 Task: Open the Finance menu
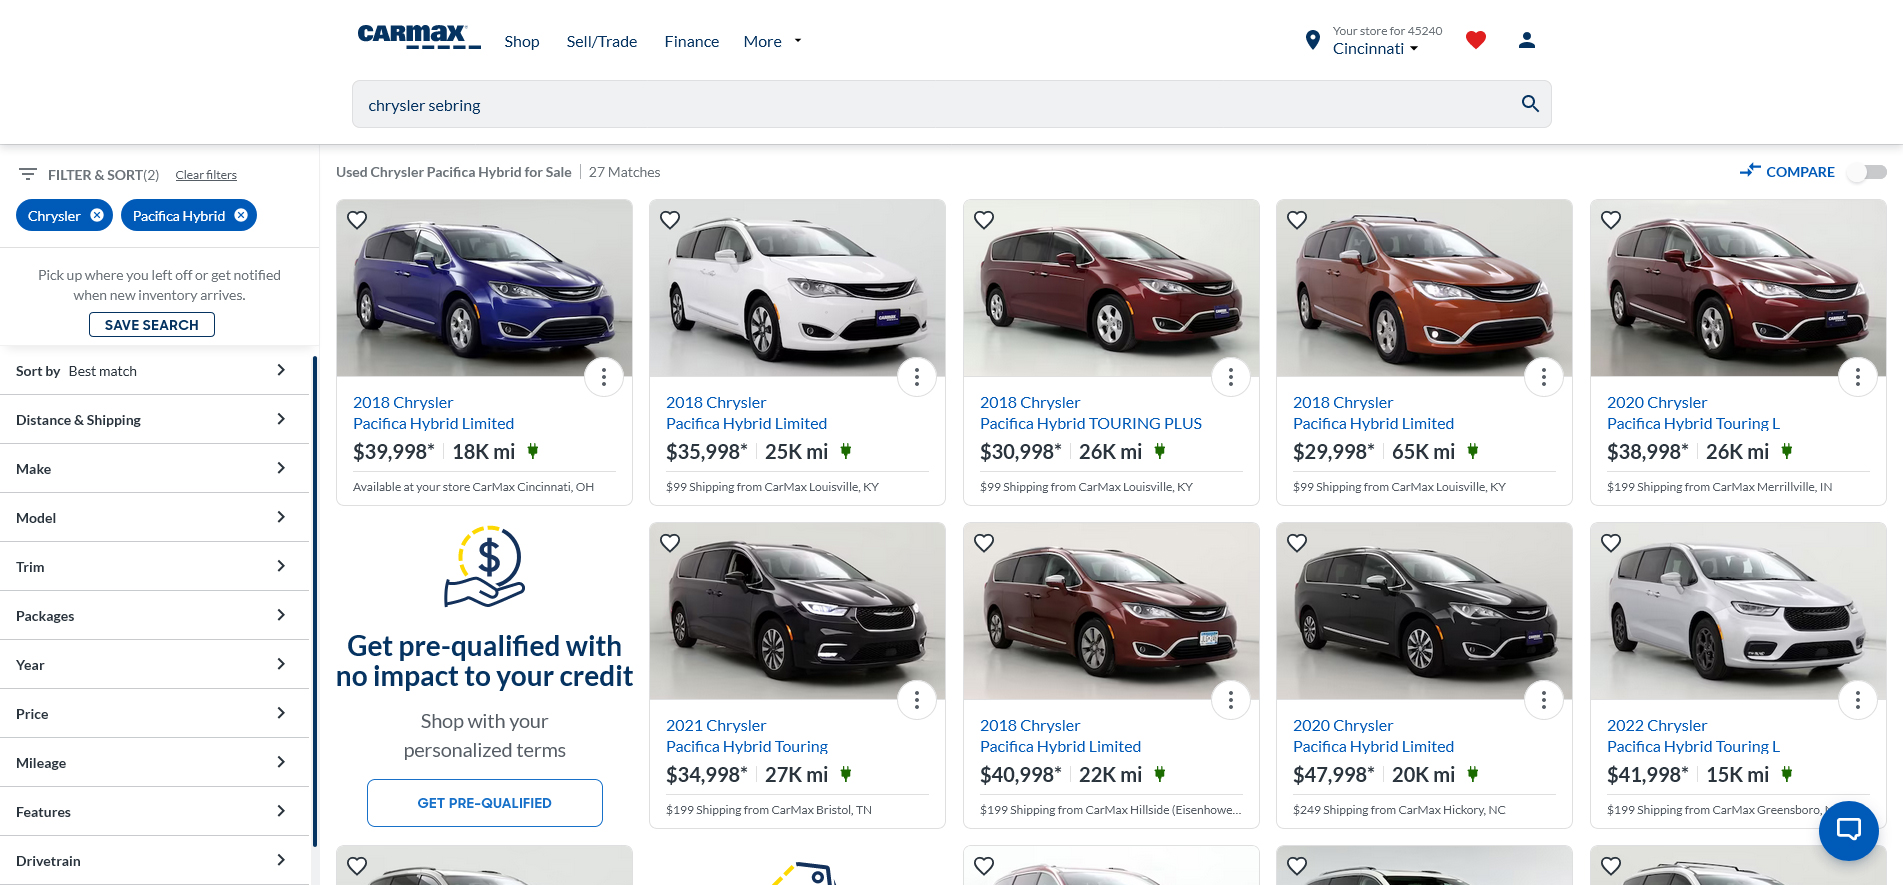[692, 41]
